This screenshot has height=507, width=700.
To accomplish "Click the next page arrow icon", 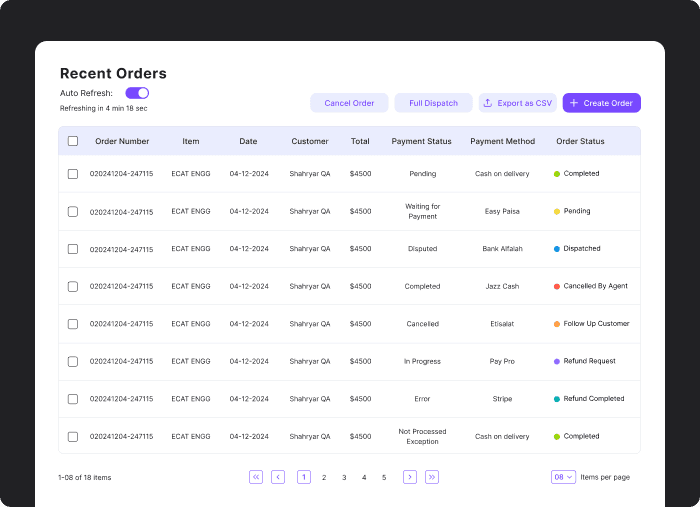I will [x=410, y=477].
